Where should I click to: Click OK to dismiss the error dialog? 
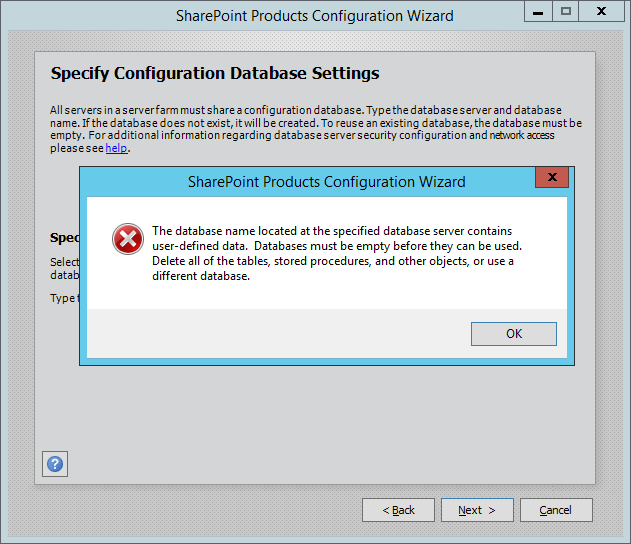click(513, 334)
